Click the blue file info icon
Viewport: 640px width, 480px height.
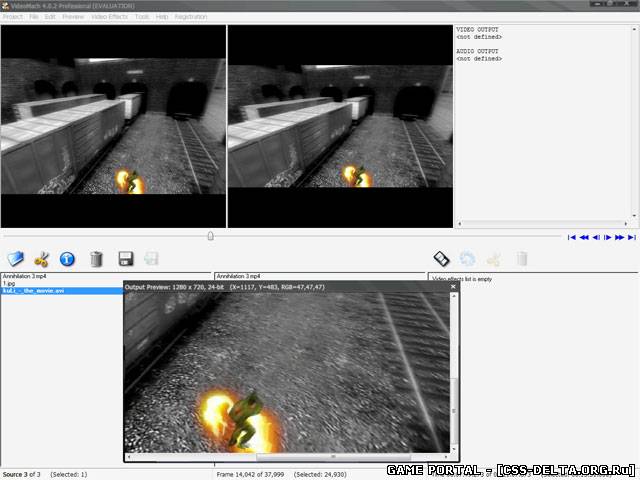coord(67,259)
